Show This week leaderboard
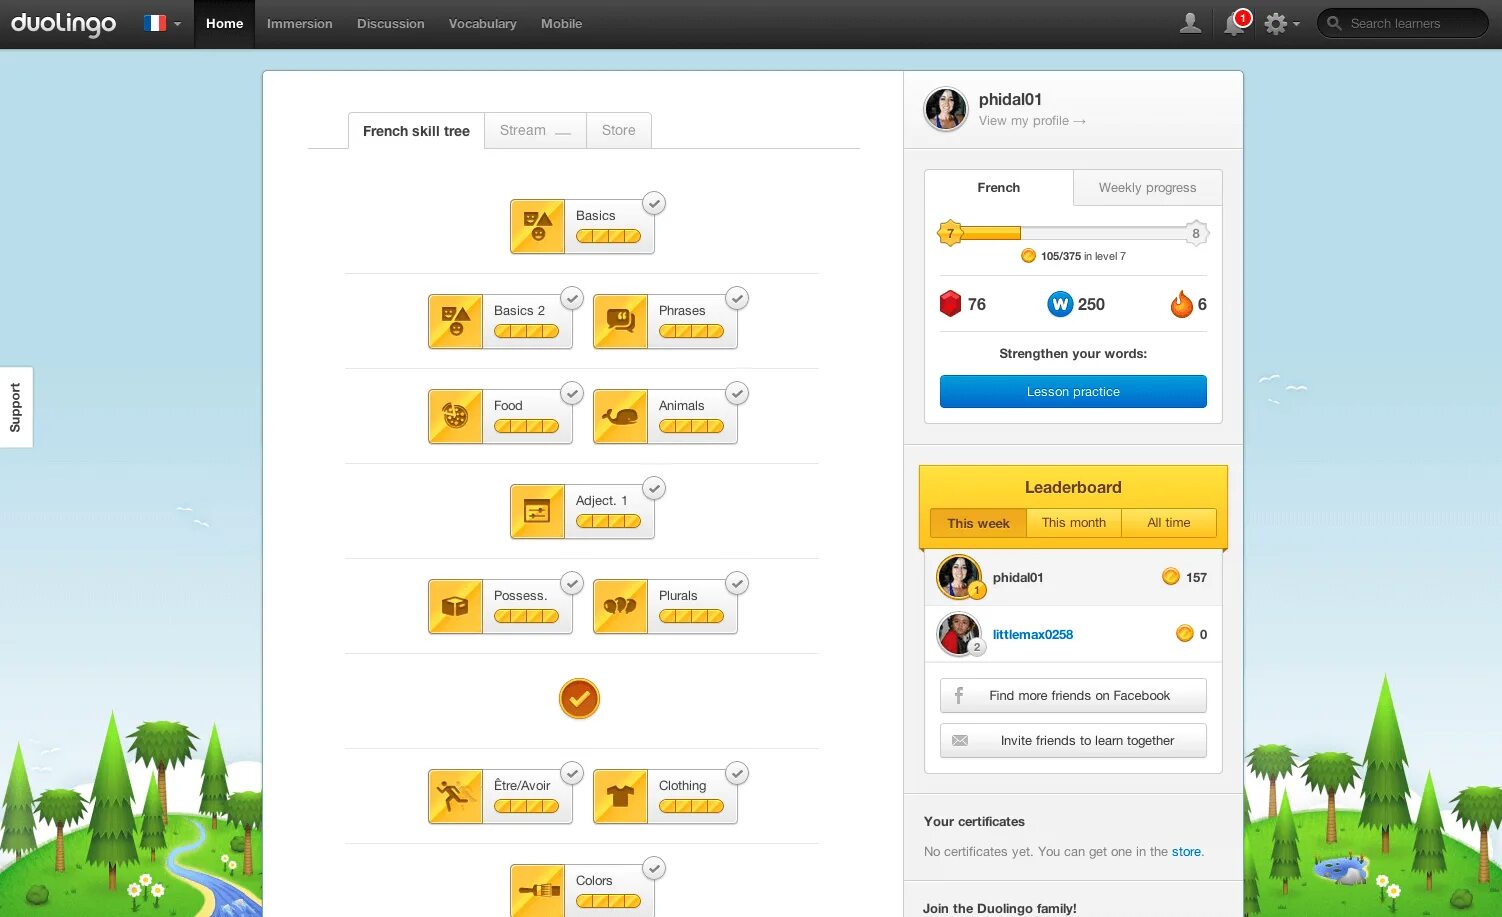This screenshot has width=1502, height=917. [978, 523]
